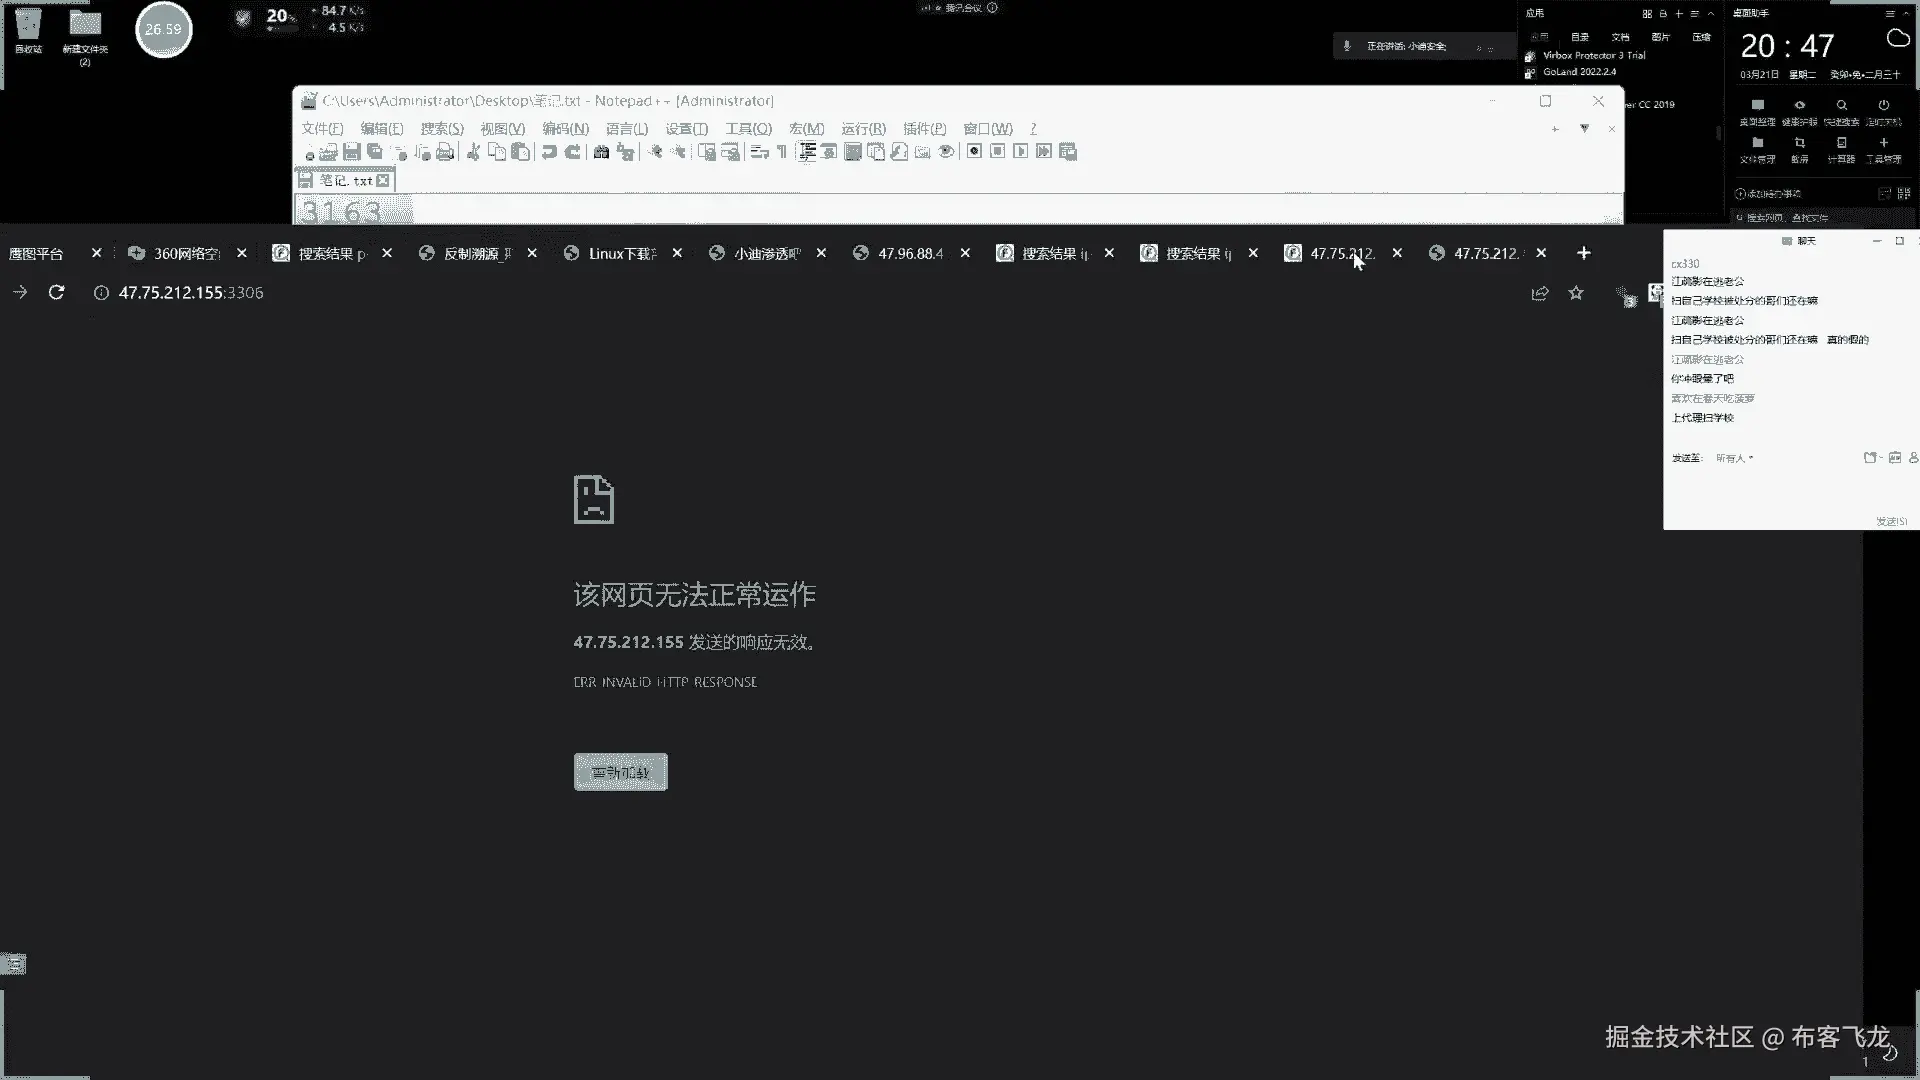Expand Notepad++ document list dropdown triangle
Viewport: 1920px width, 1080px height.
[x=1584, y=128]
